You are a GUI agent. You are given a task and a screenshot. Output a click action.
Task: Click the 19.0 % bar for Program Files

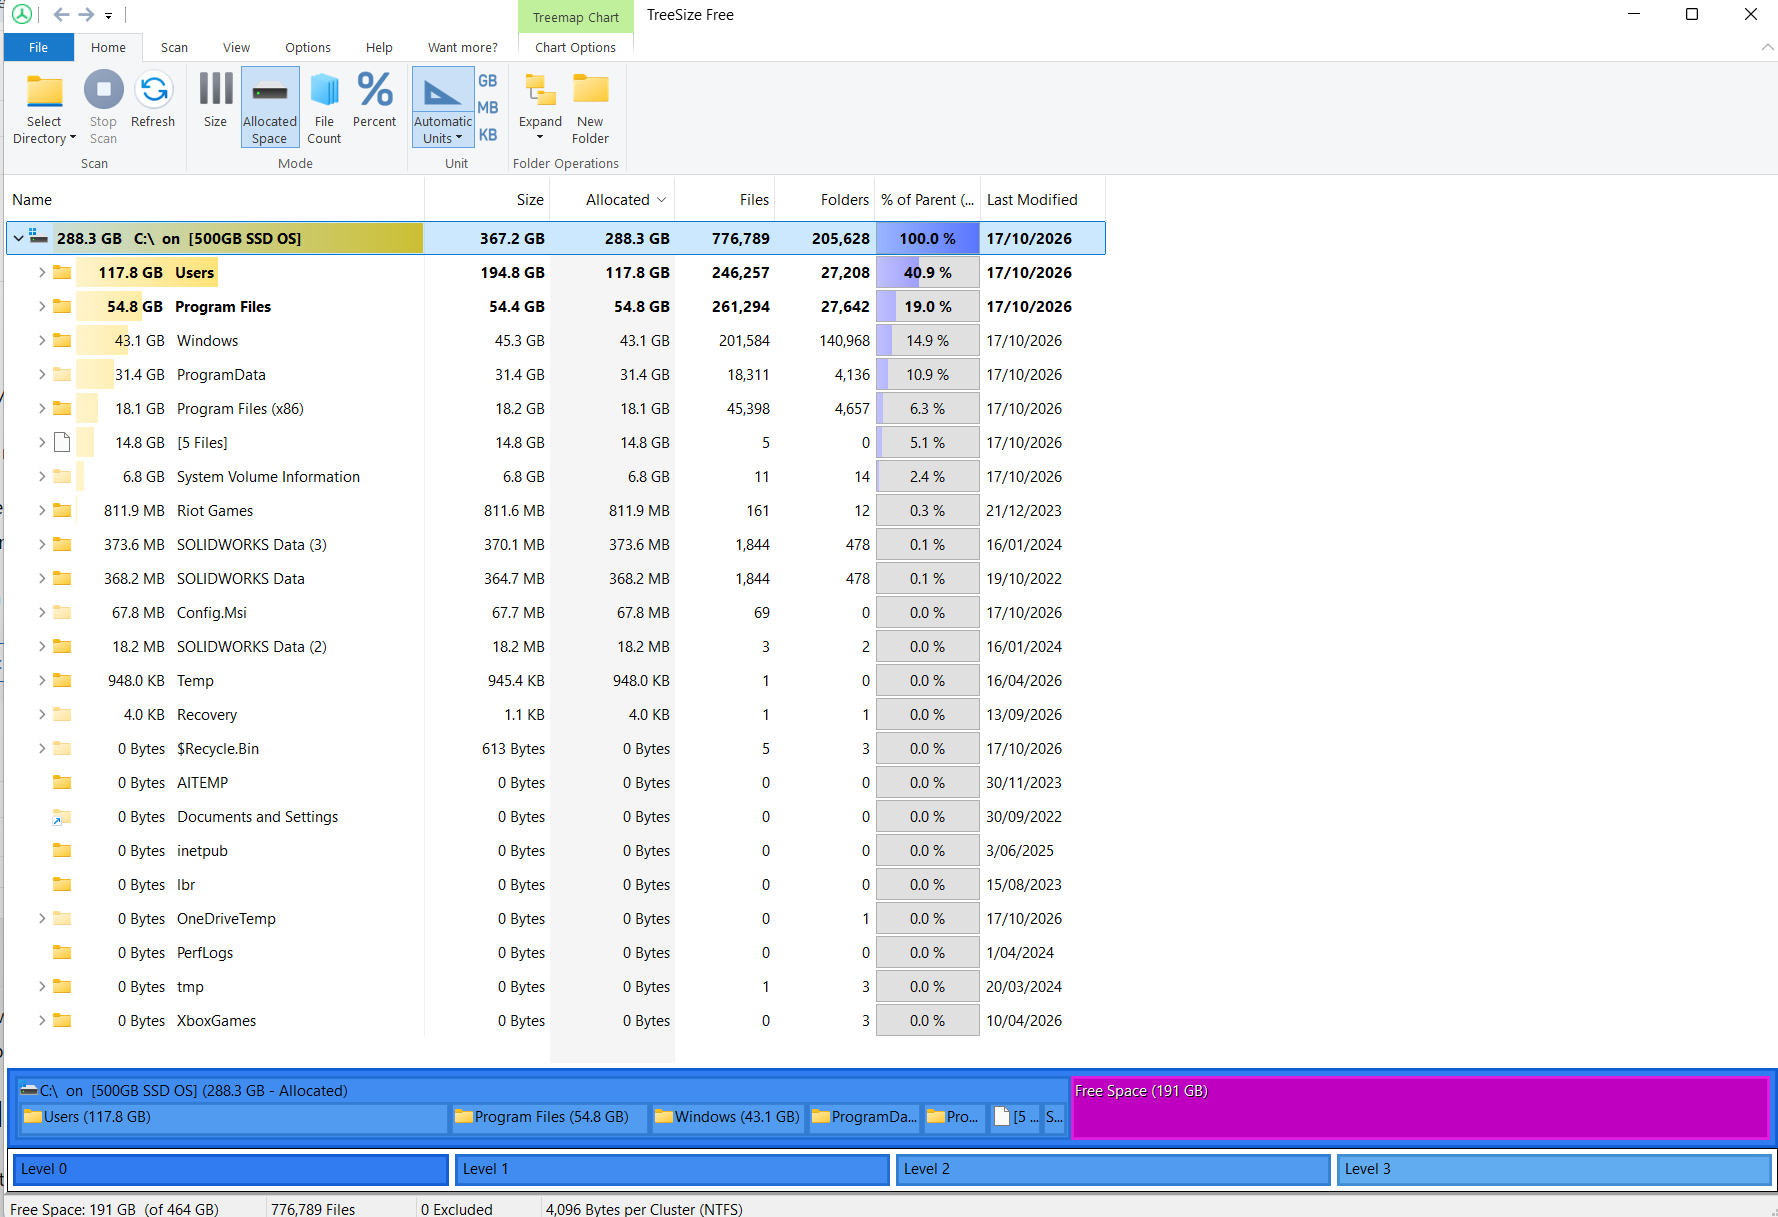[x=927, y=306]
